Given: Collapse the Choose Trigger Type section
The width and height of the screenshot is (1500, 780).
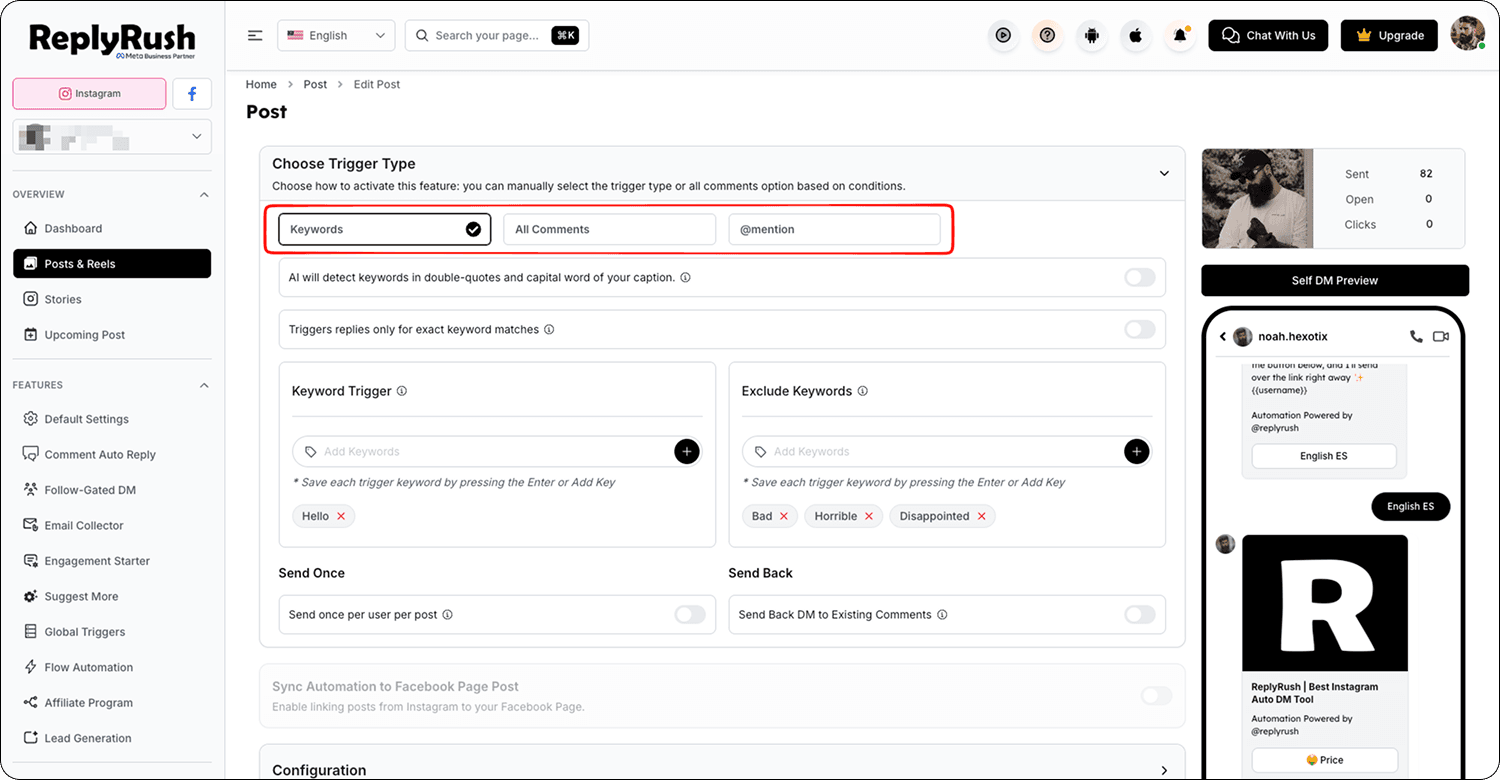Looking at the screenshot, I should point(1164,173).
